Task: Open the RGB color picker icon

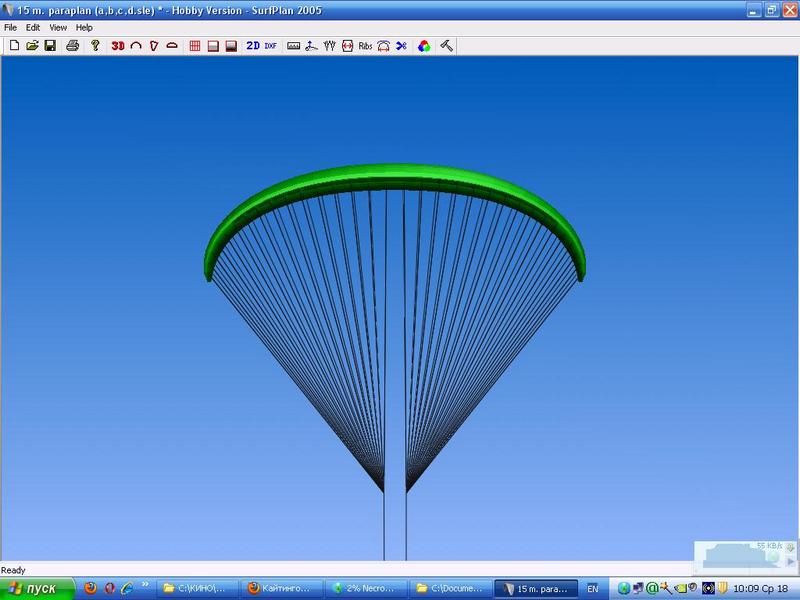Action: (x=424, y=46)
